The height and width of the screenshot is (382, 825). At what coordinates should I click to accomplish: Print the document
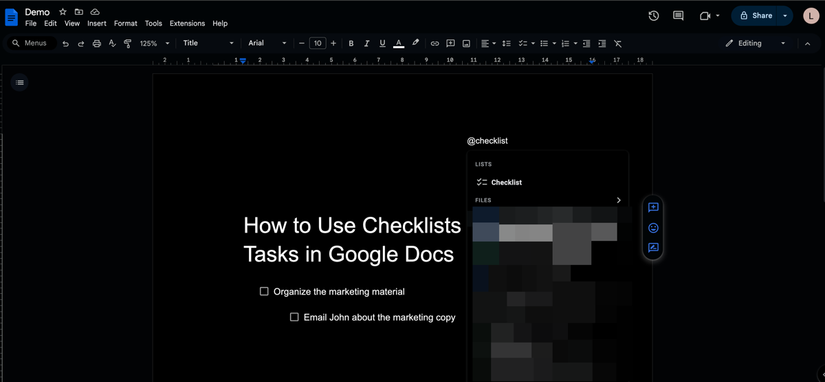97,44
